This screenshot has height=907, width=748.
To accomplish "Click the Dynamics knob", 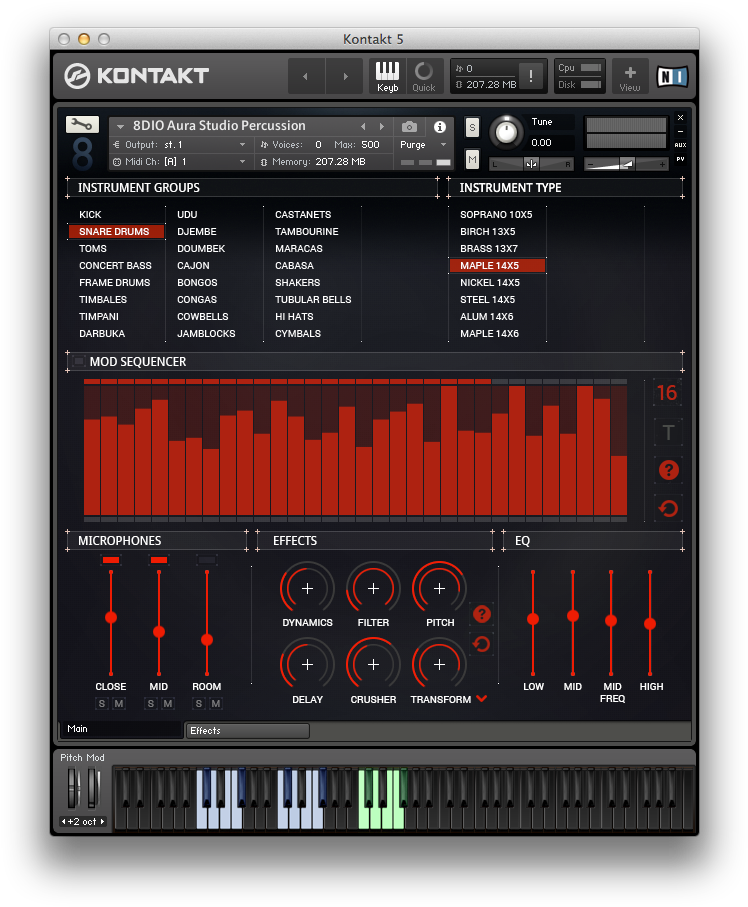I will [x=307, y=588].
